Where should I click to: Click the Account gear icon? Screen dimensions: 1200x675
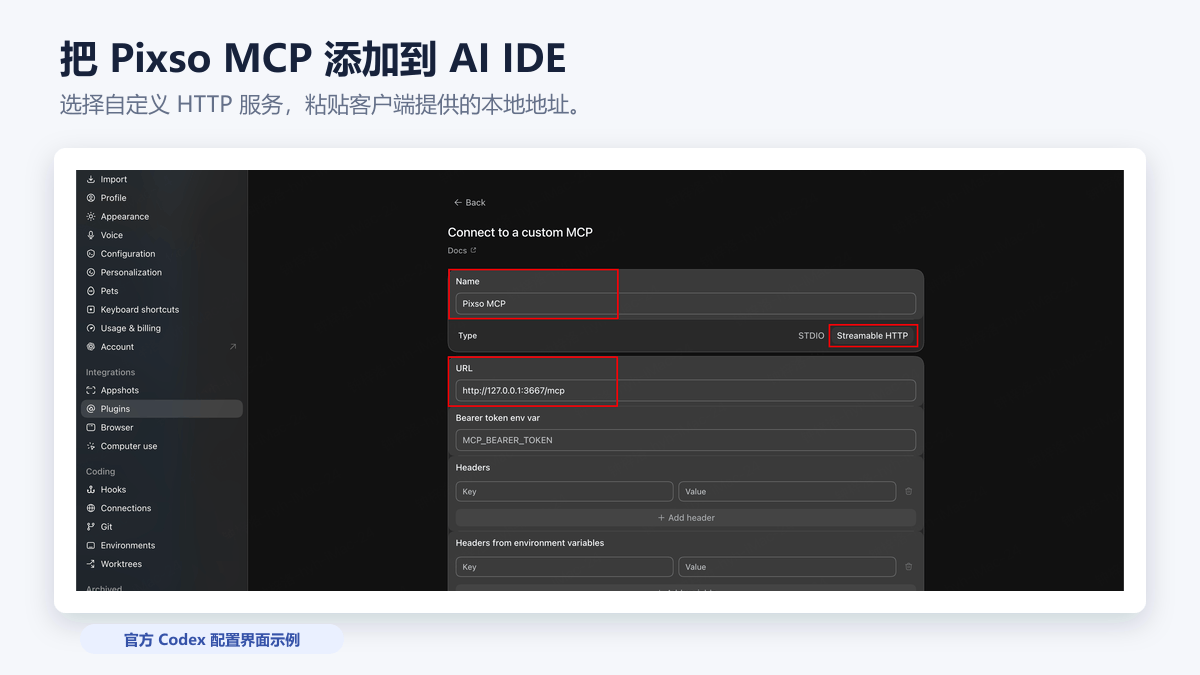click(x=91, y=347)
